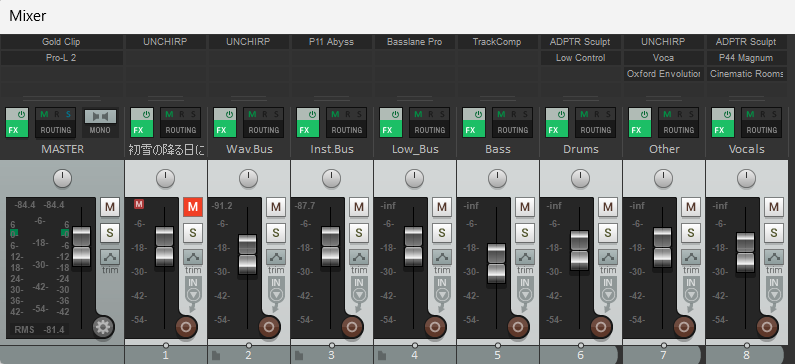Screen dimensions: 795x364
Task: Arm record on the Drums track
Action: 601,327
